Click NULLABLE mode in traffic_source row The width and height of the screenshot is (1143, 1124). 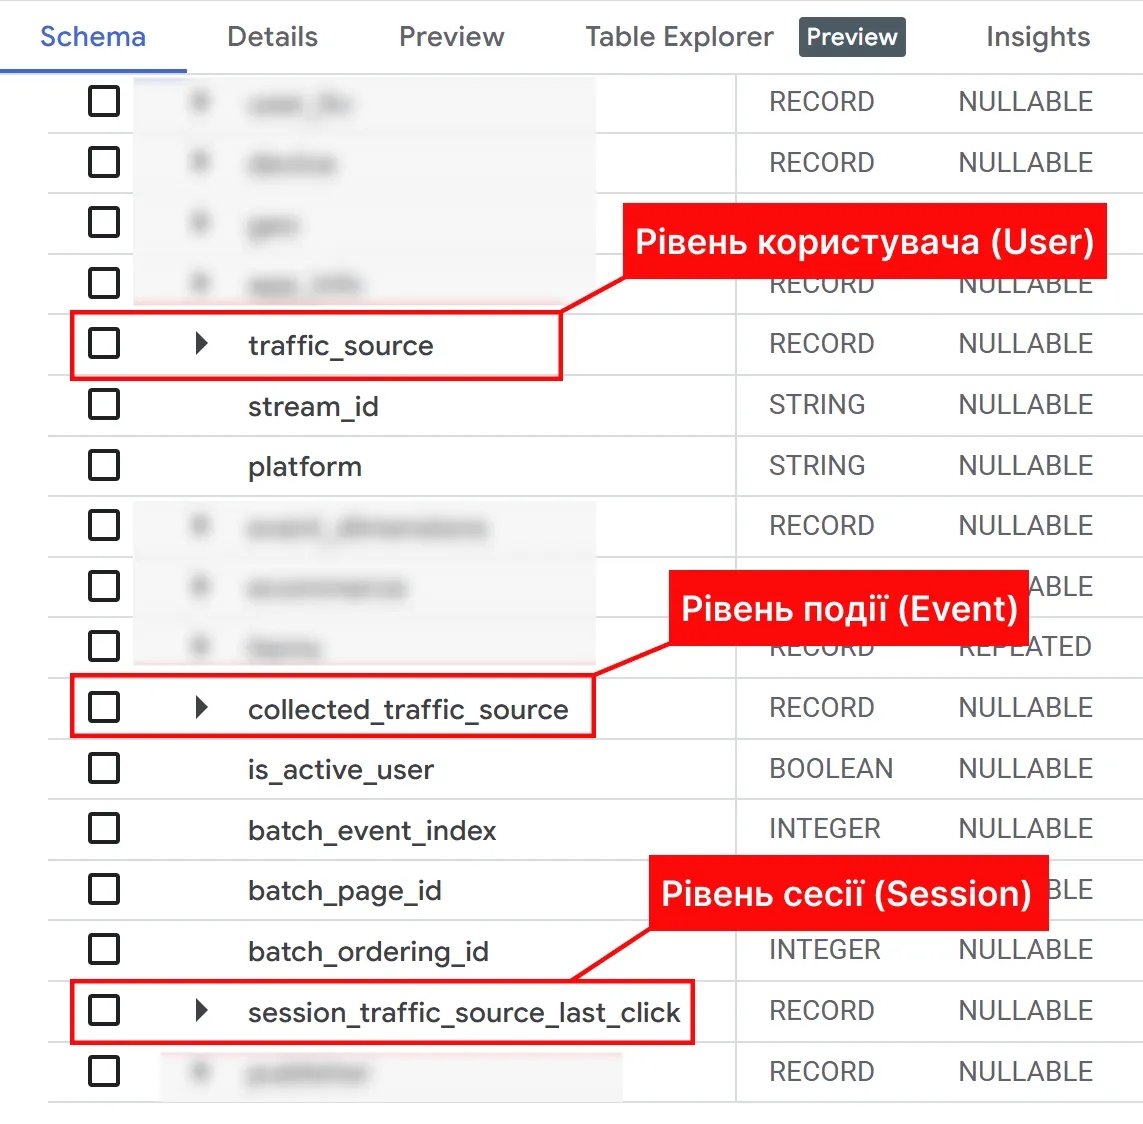pos(1026,343)
